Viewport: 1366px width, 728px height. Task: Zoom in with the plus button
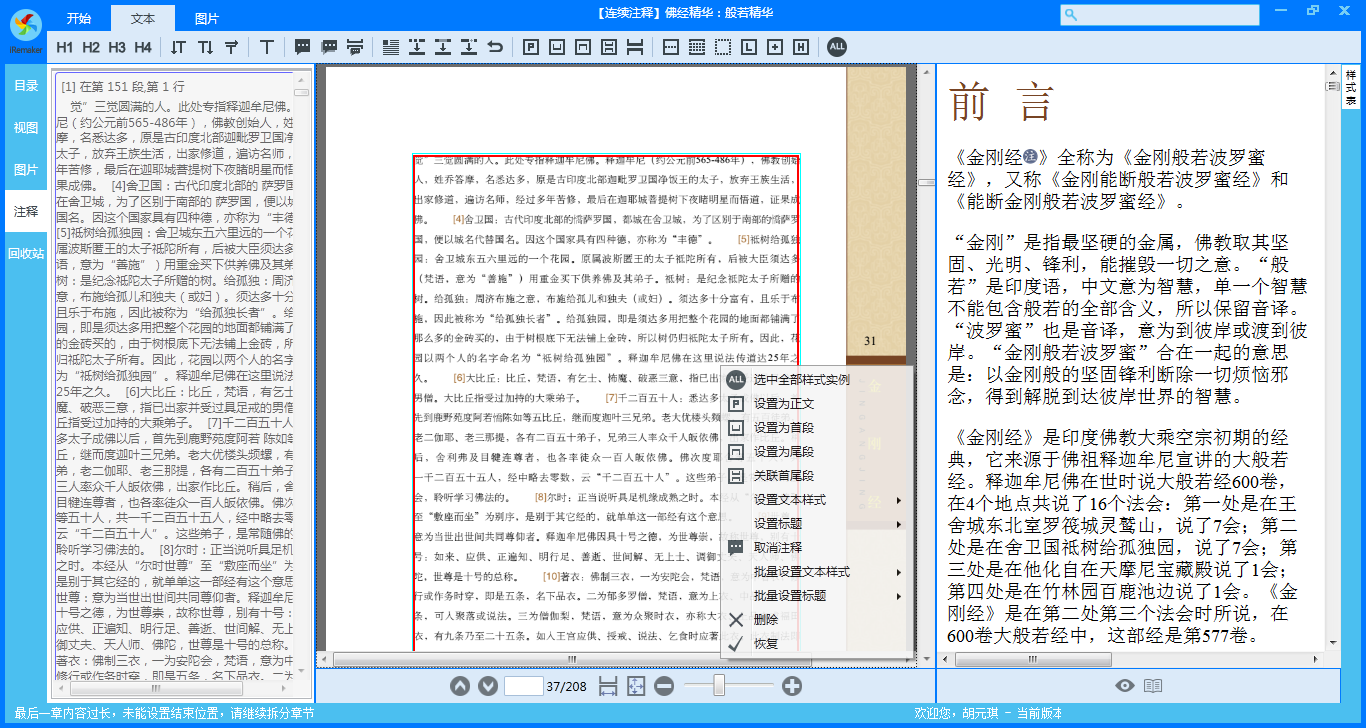point(792,686)
